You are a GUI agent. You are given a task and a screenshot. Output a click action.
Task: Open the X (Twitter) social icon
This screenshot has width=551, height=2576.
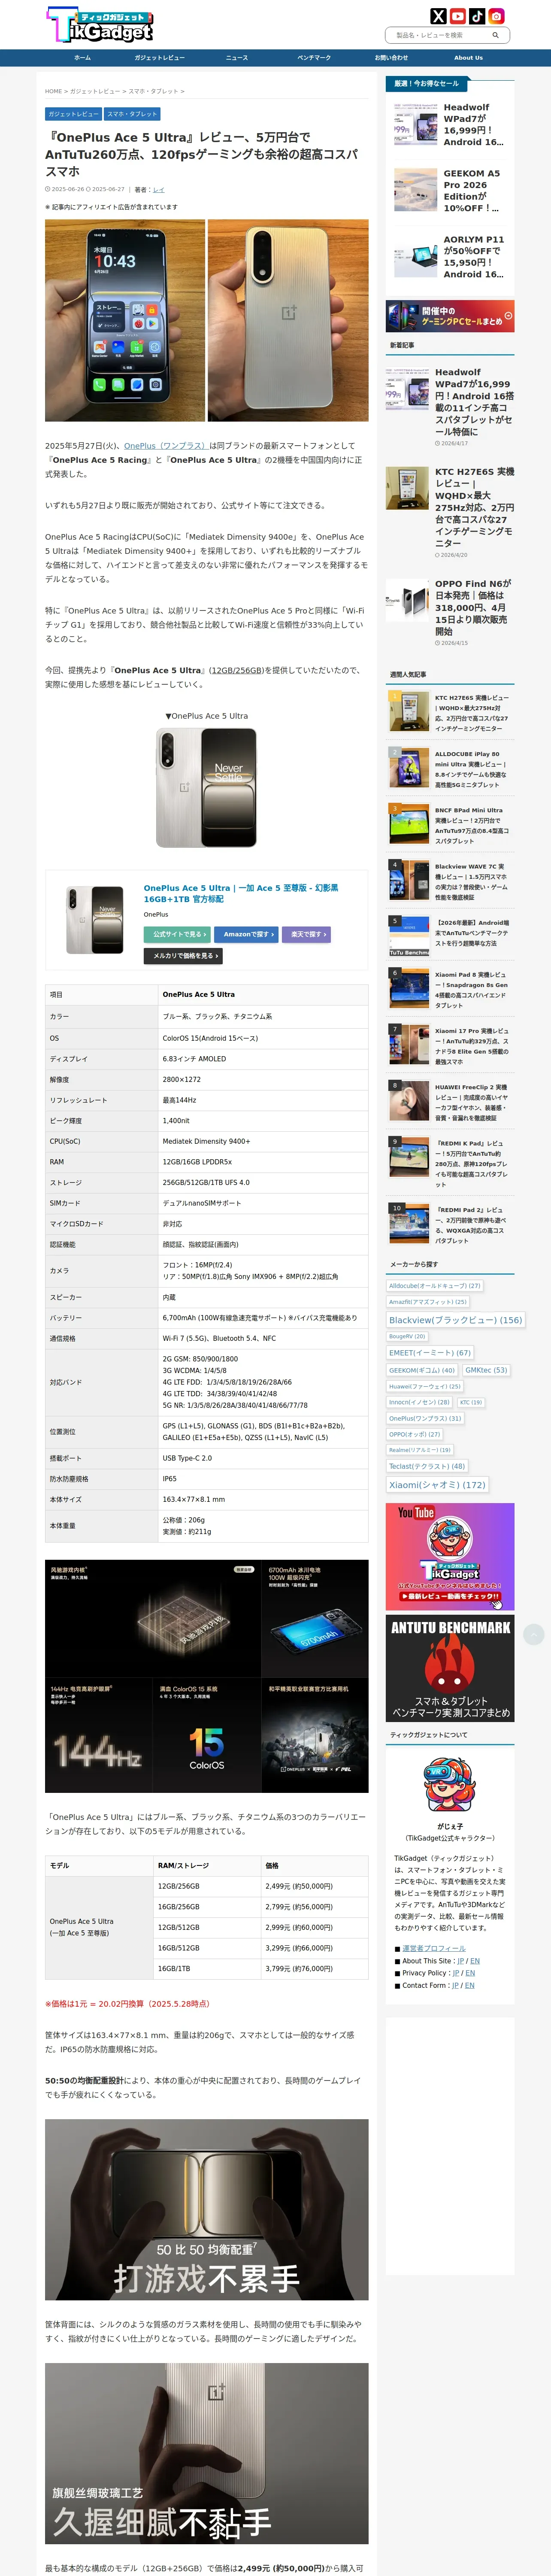pos(438,16)
